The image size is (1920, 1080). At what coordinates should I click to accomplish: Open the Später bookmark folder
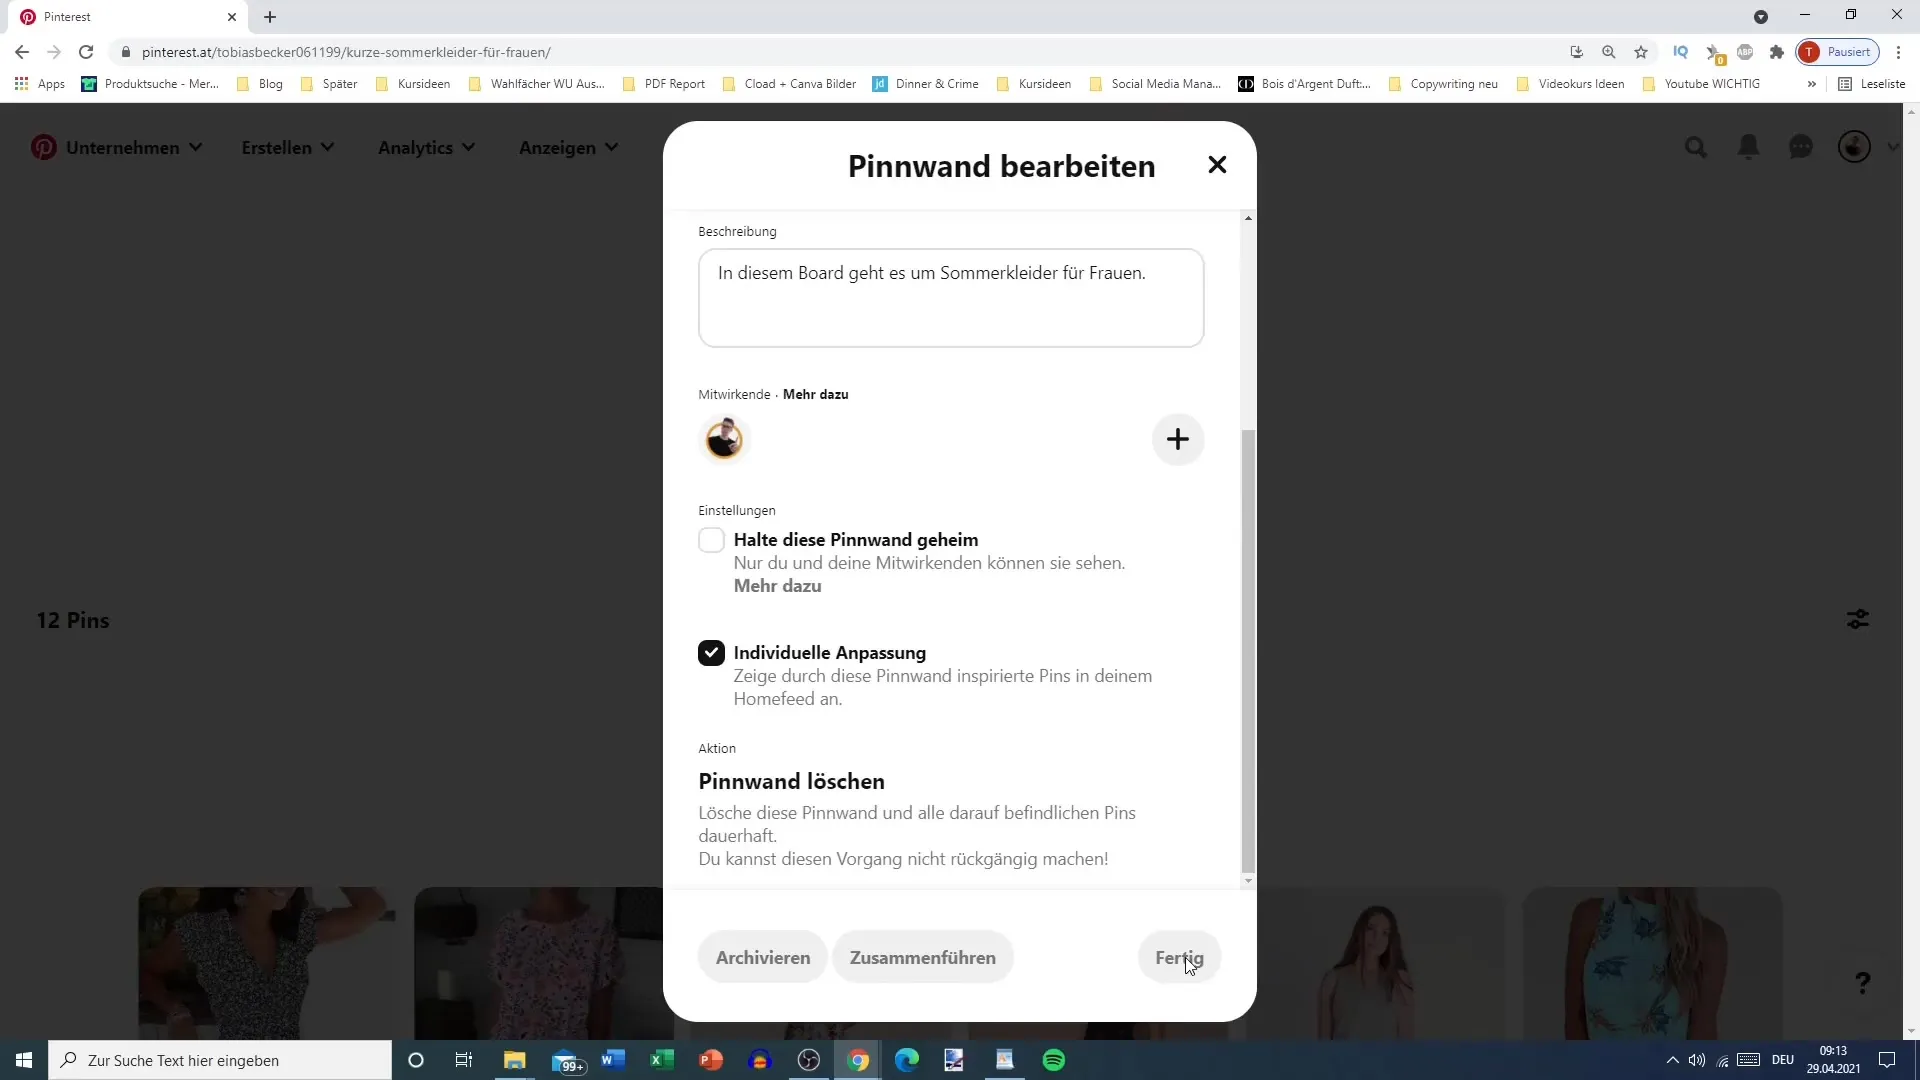pos(329,84)
